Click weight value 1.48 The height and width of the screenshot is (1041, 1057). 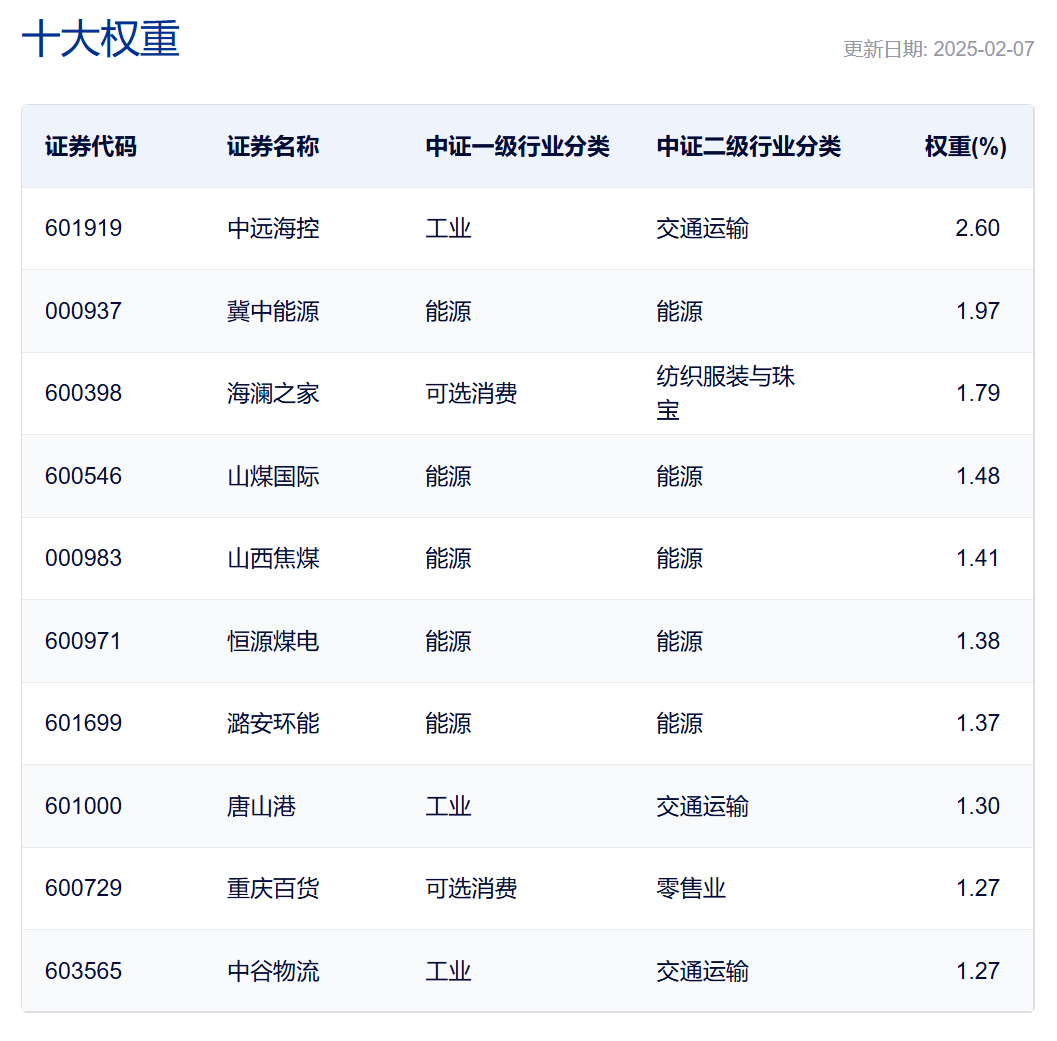coord(977,476)
